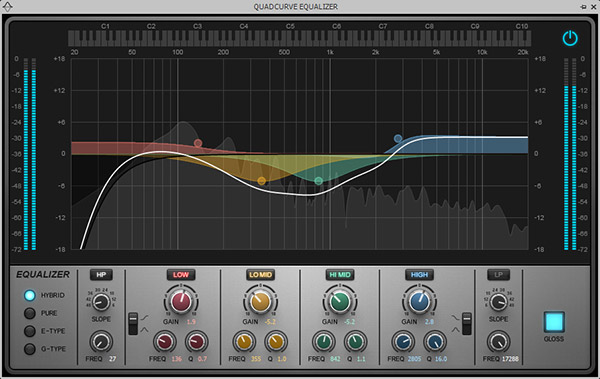The image size is (600, 379).
Task: Click the HIGH Q value 16.0
Action: (441, 359)
